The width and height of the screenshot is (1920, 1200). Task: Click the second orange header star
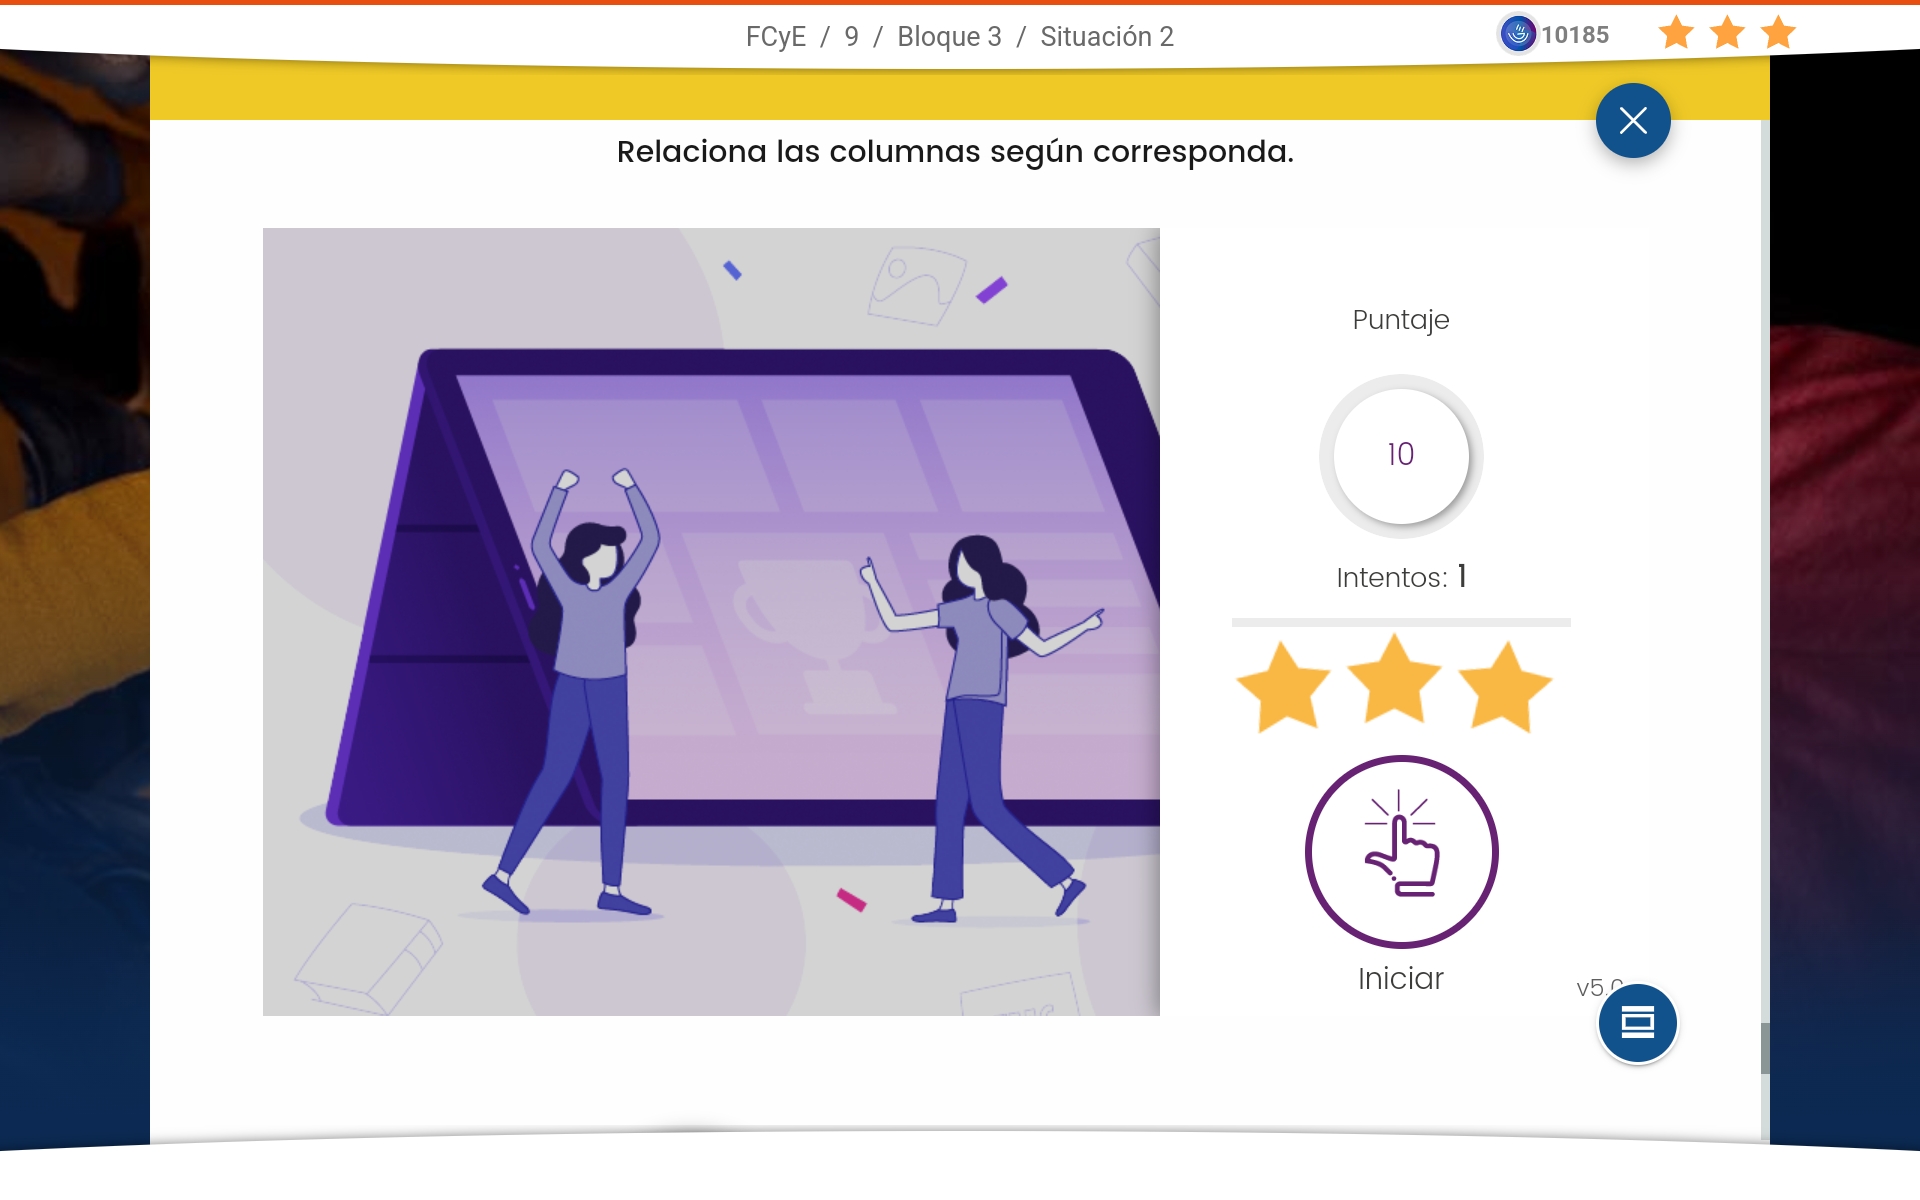click(x=1727, y=33)
